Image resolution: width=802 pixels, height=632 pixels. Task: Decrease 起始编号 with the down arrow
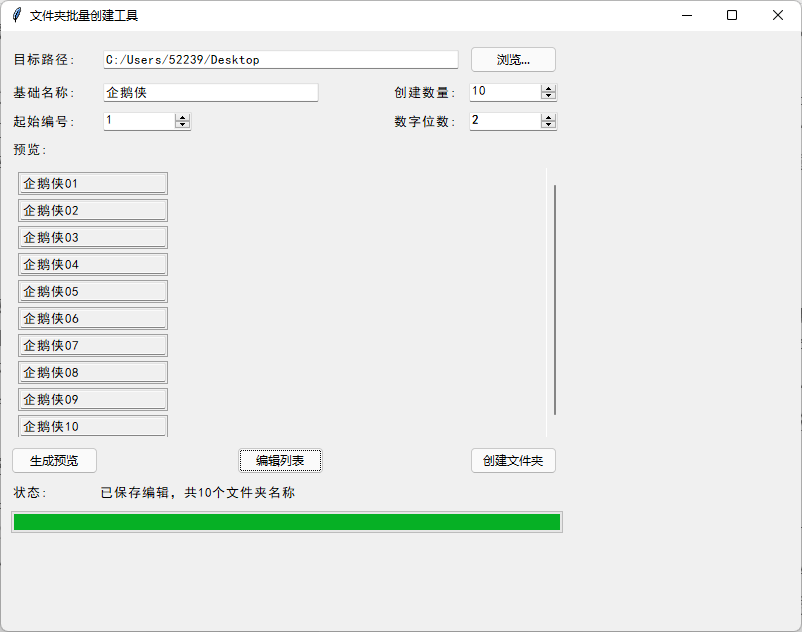(x=183, y=125)
